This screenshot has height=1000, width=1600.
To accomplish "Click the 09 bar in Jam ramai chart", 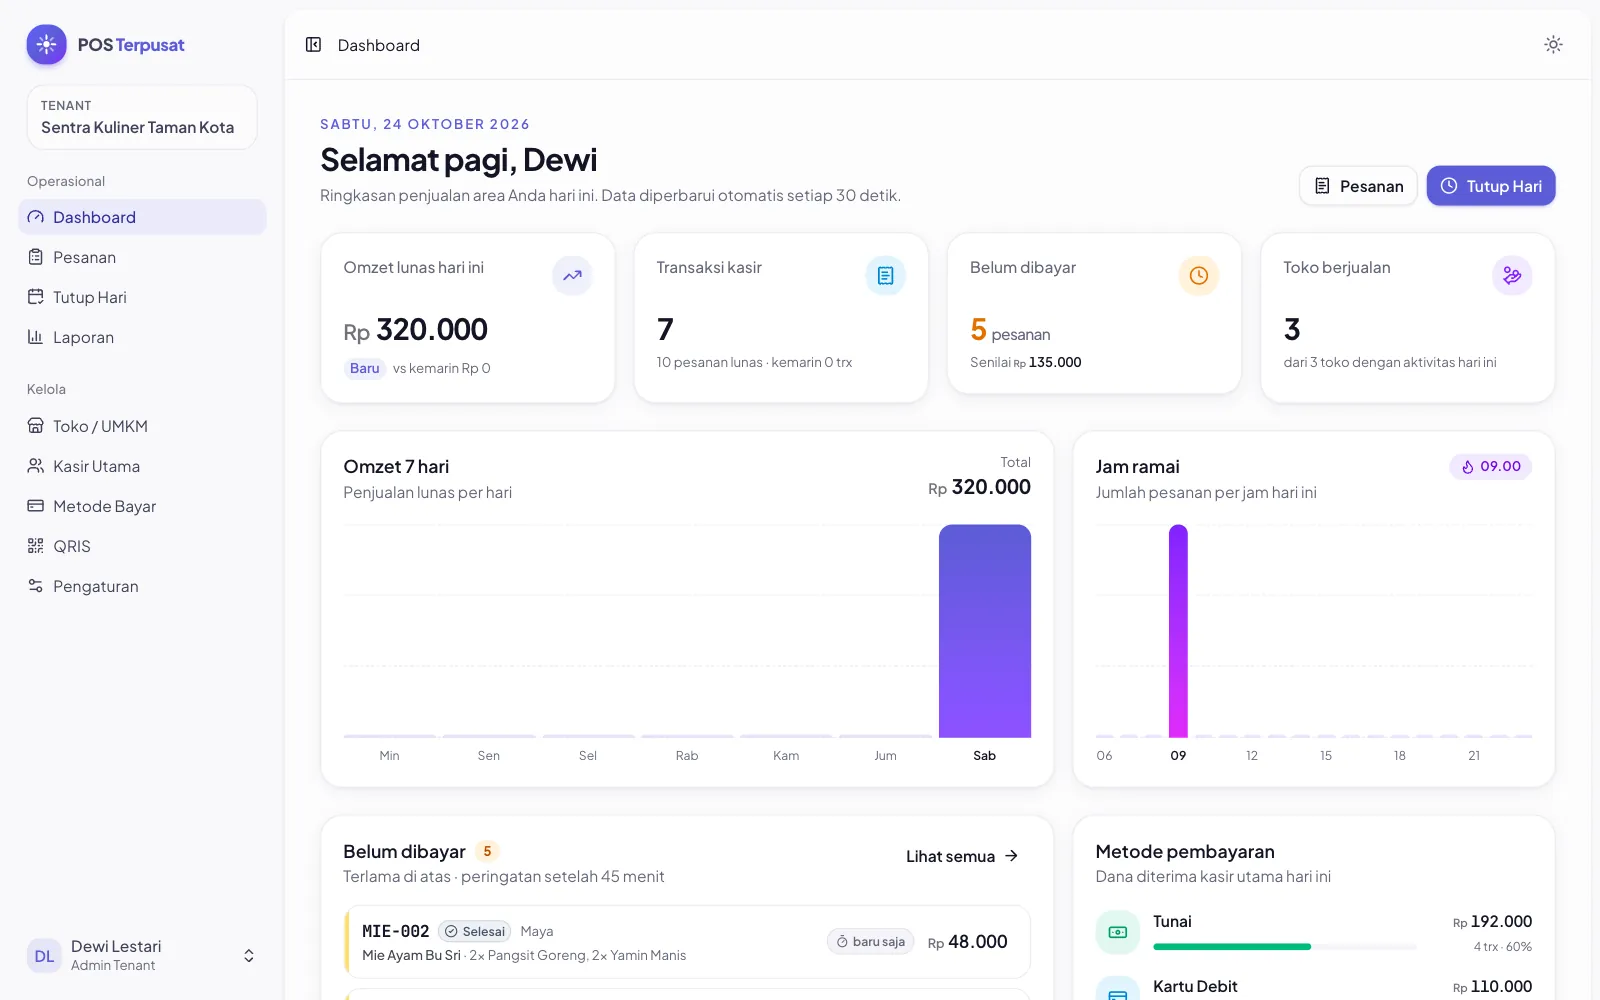I will [1178, 631].
